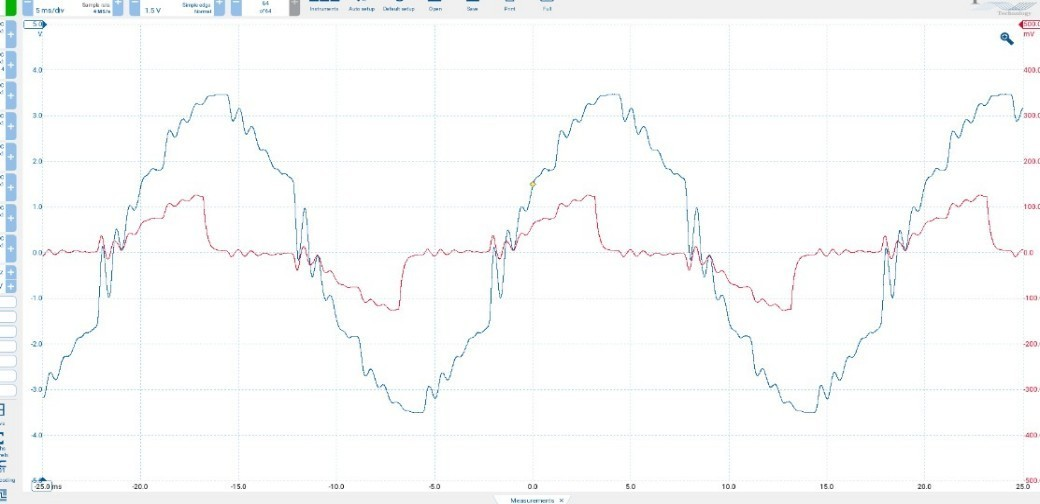Click the plus button after Simple edge

click(219, 8)
